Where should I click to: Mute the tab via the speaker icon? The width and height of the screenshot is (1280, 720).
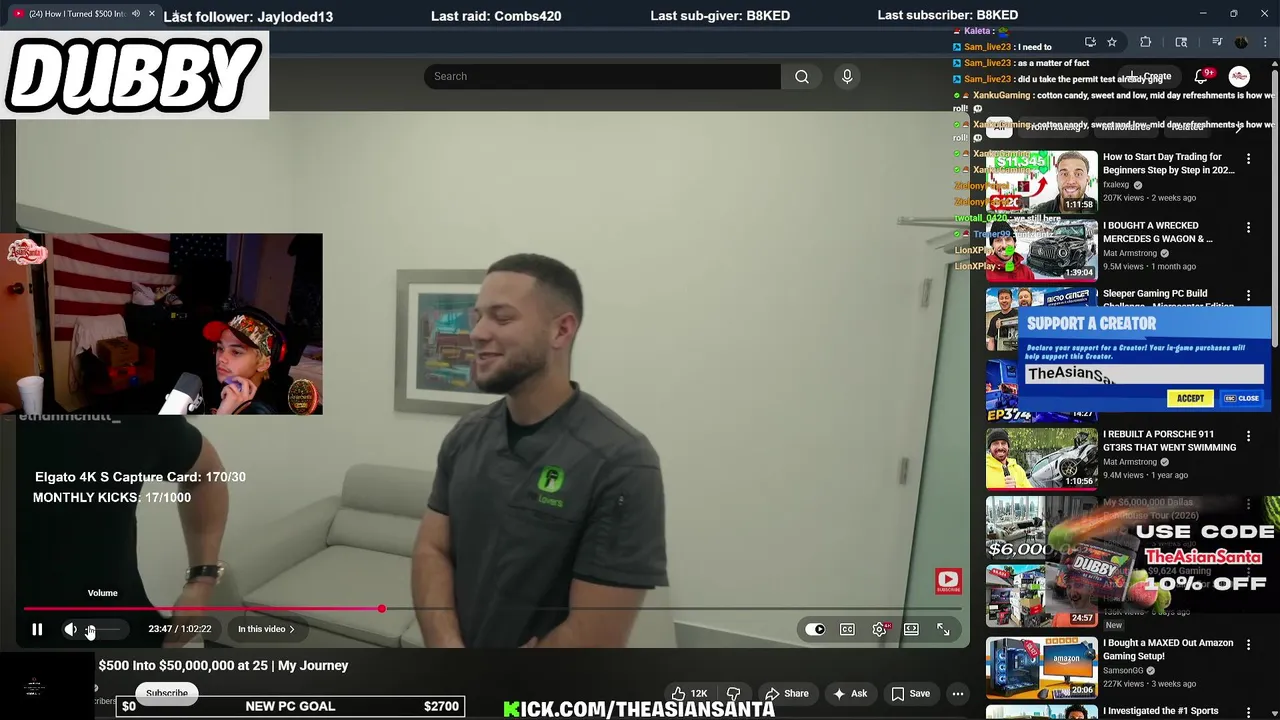pos(136,14)
